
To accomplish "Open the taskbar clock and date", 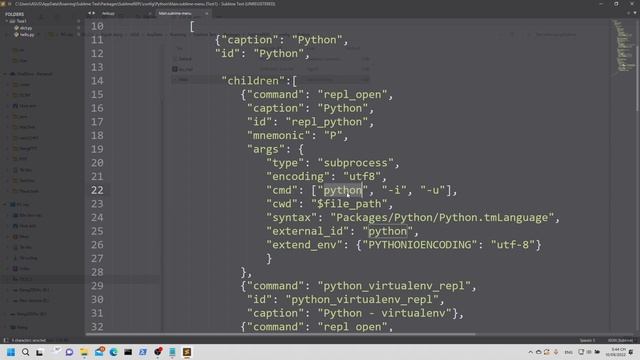I will pos(616,352).
